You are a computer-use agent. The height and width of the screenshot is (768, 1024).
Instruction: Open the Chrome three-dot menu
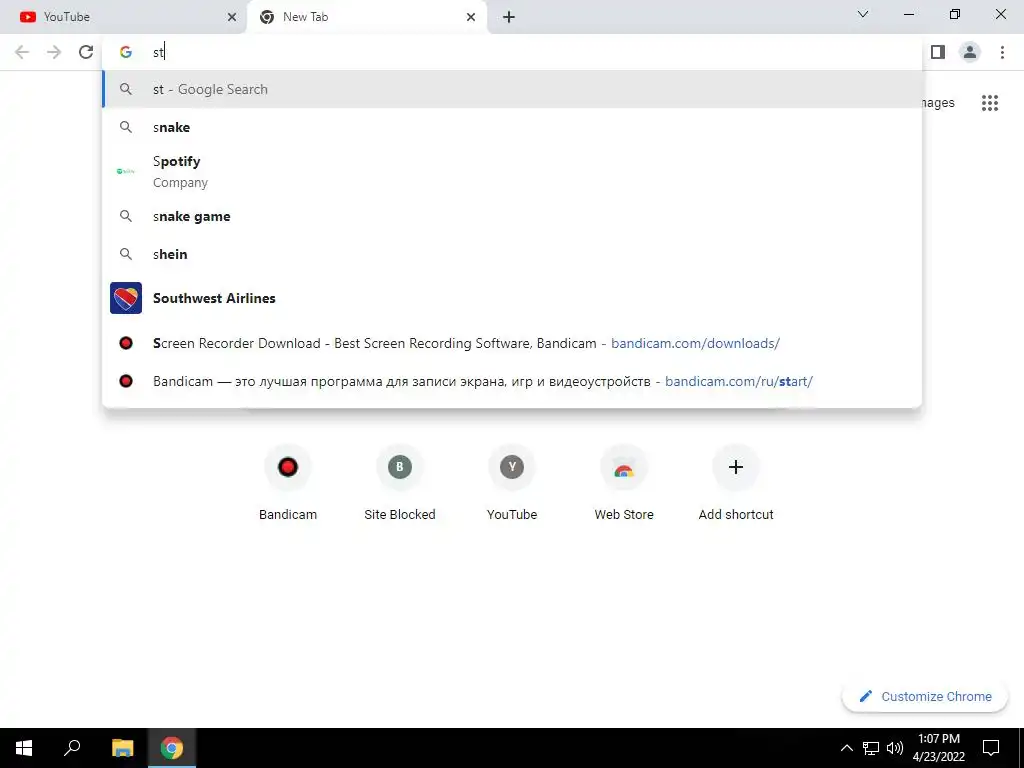pyautogui.click(x=1002, y=52)
